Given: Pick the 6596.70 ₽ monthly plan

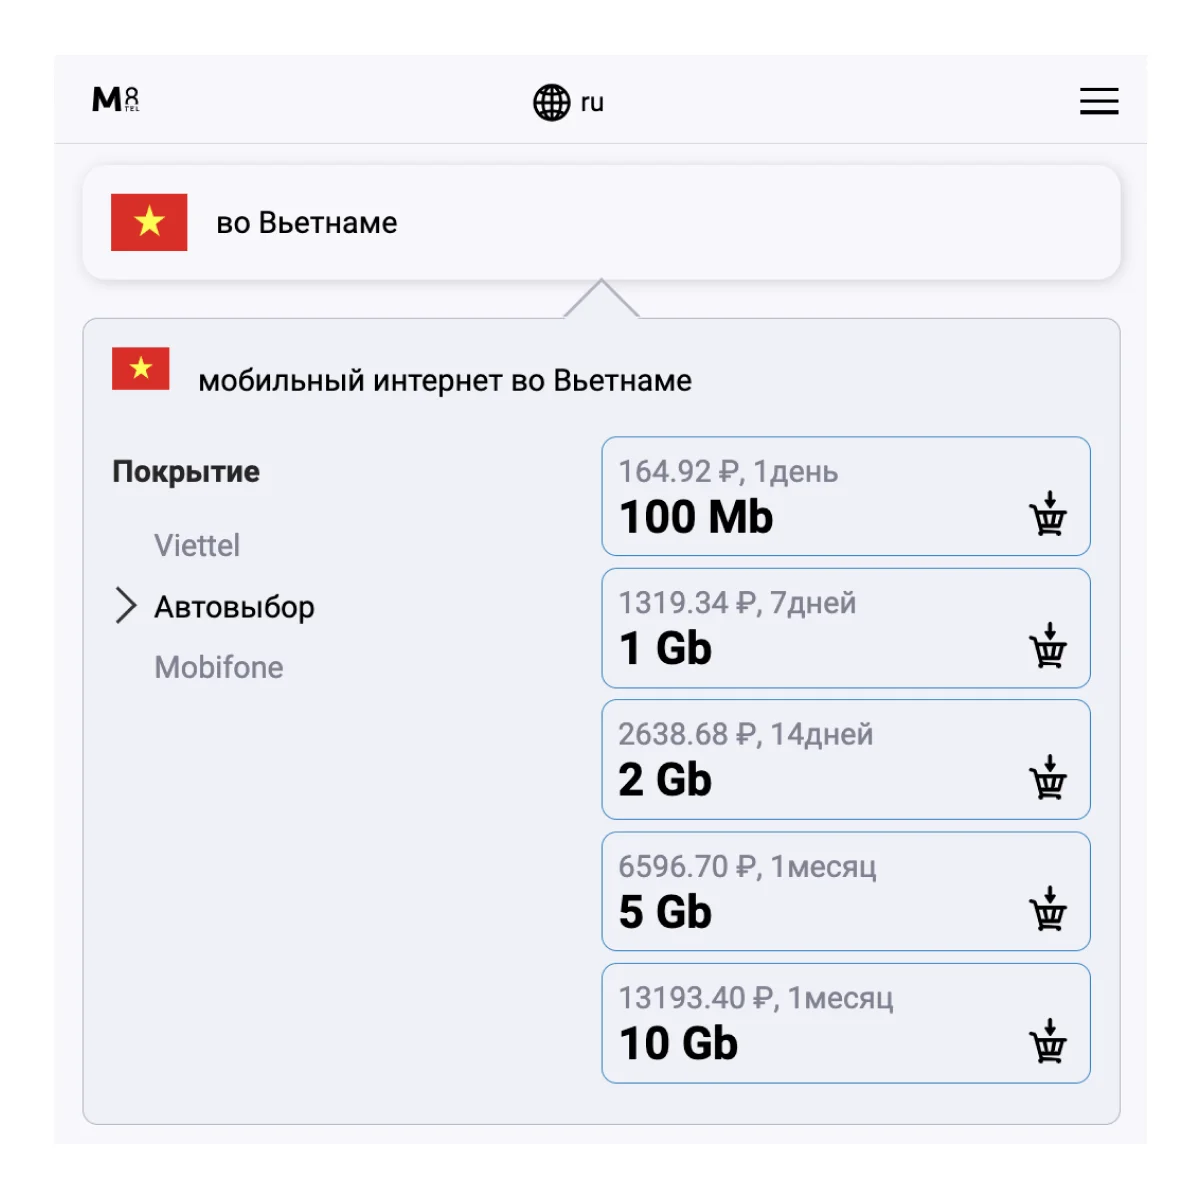Looking at the screenshot, I should 800,891.
